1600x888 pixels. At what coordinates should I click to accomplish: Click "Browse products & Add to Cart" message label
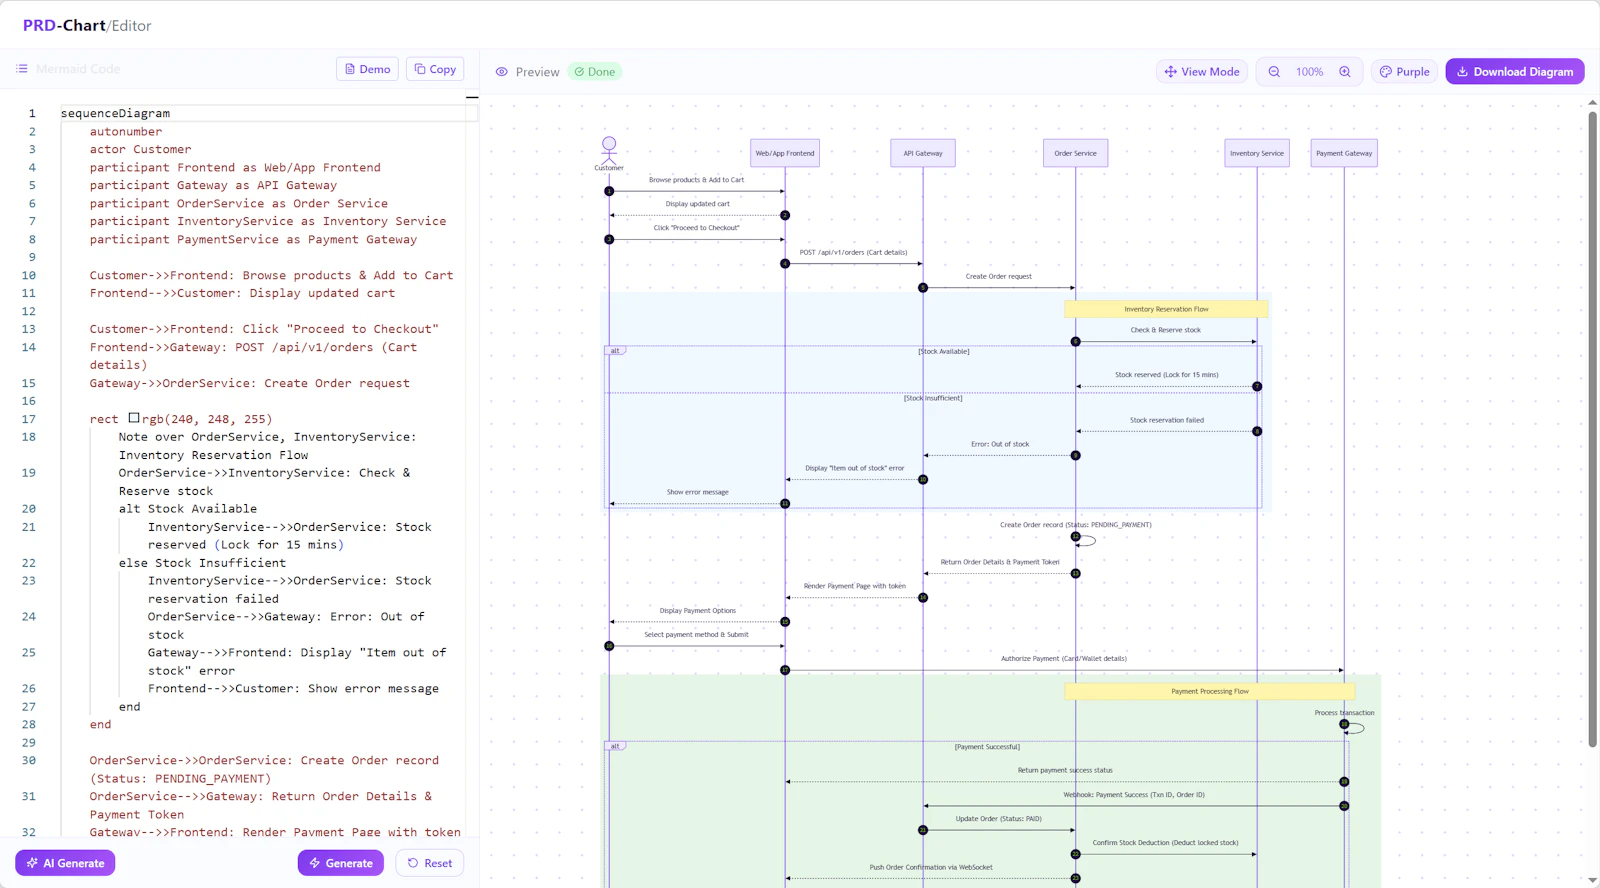[696, 180]
